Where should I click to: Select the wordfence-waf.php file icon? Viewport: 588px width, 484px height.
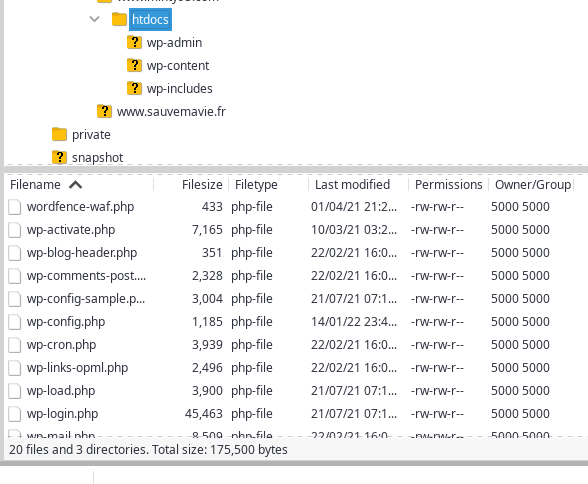coord(15,207)
